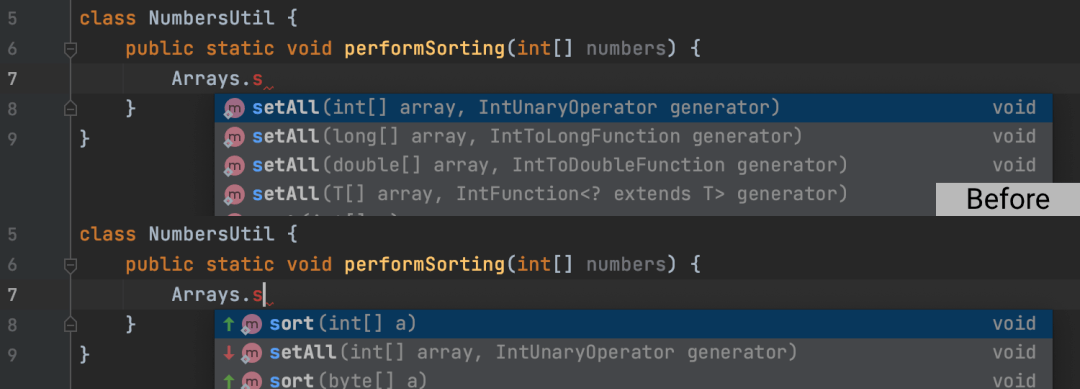Collapse performSorting method via fold marker in bottom editor
The image size is (1080, 389).
click(x=70, y=265)
